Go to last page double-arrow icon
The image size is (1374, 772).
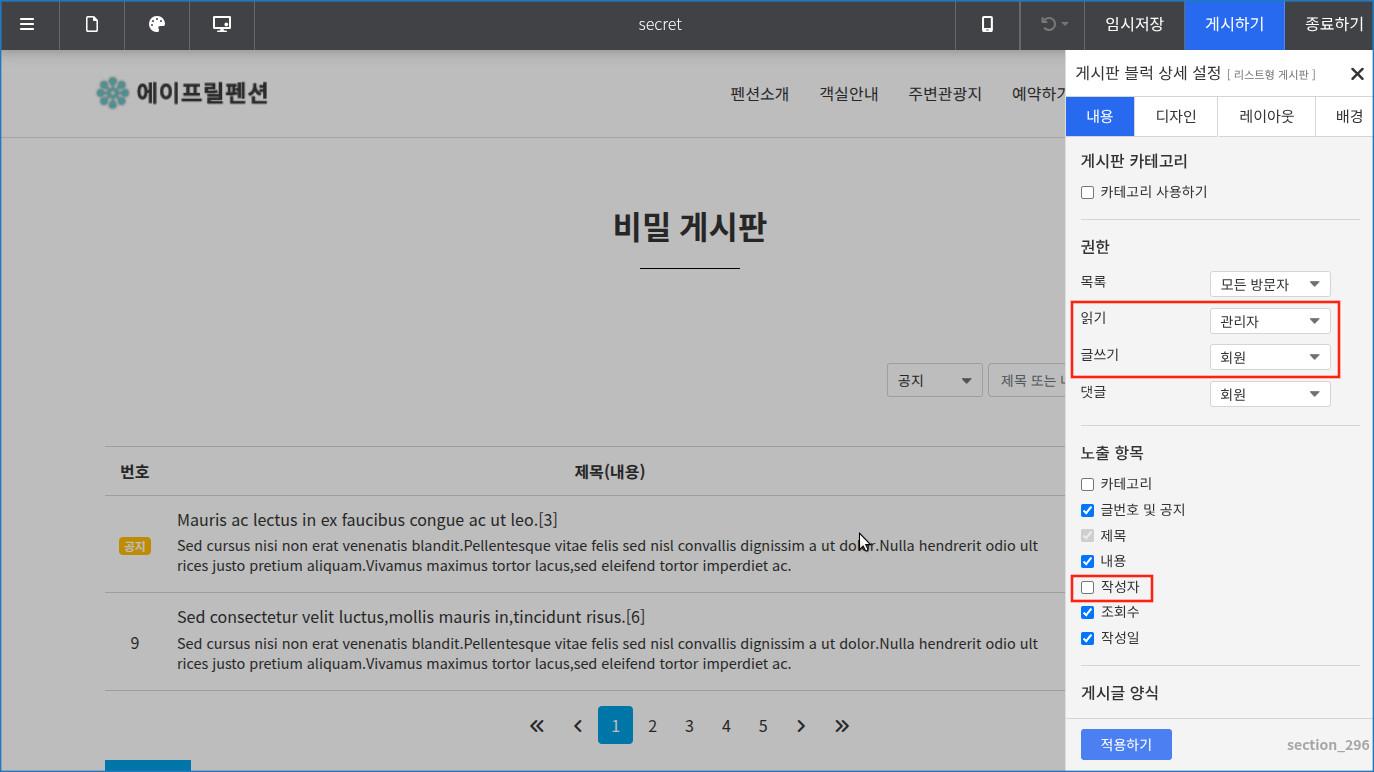tap(842, 726)
